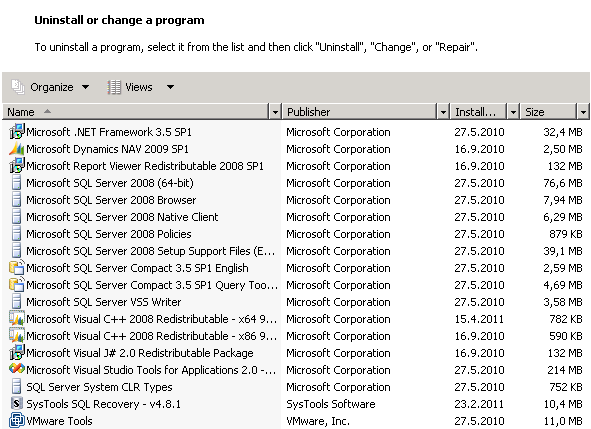This screenshot has height=429, width=591.
Task: Select Visual Studio Tools for Applications 2.0 name
Action: [x=151, y=370]
